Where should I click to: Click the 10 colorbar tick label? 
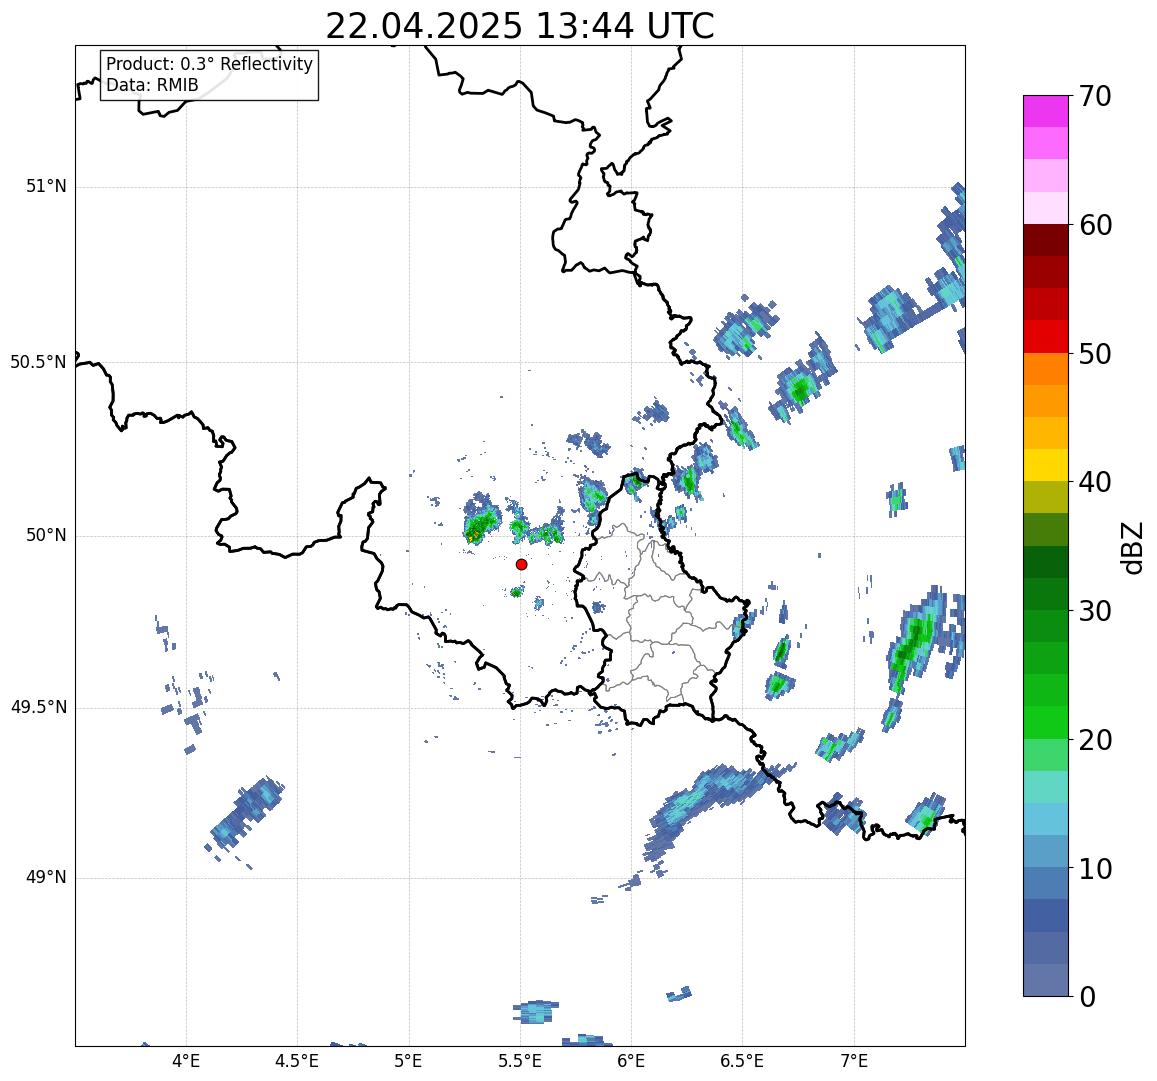[1095, 868]
